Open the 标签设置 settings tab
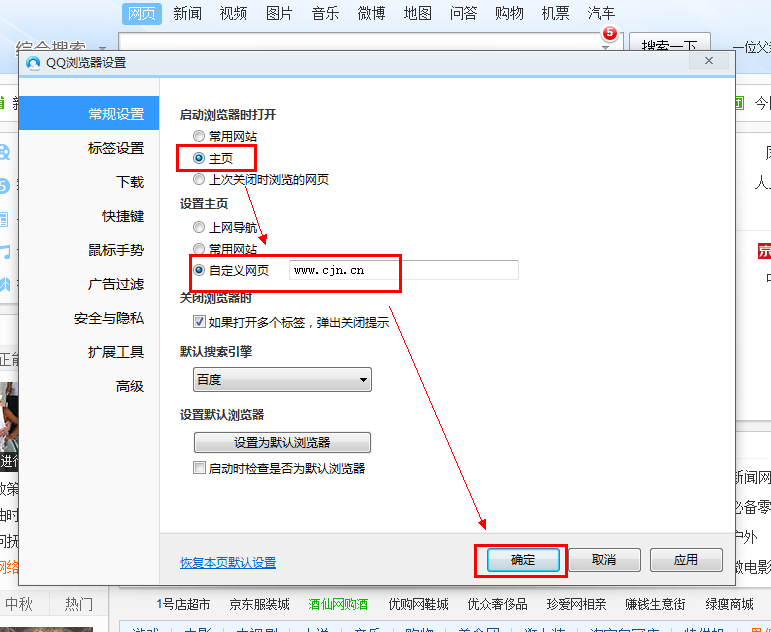 [x=116, y=148]
